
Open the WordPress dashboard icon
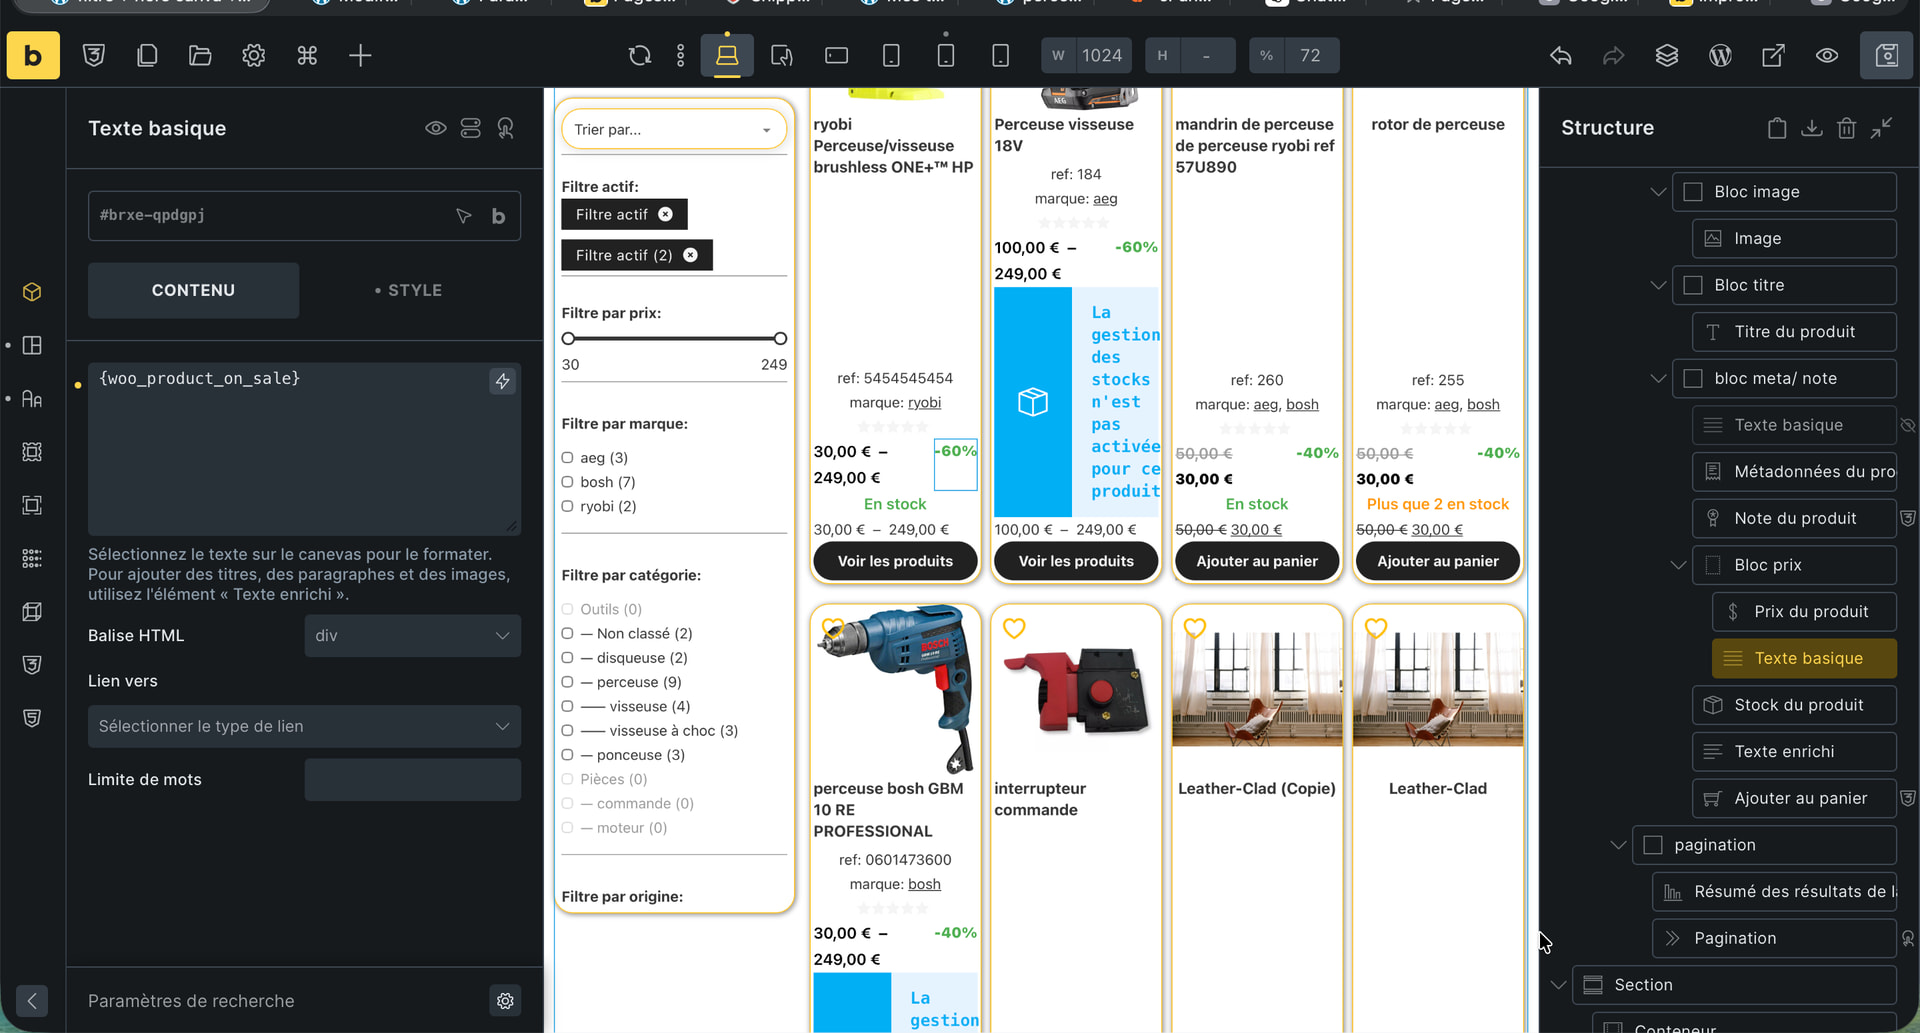click(x=1720, y=56)
